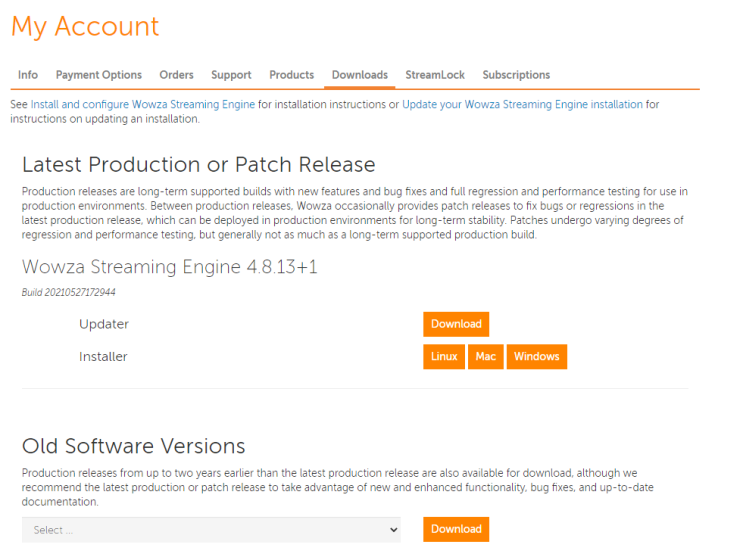Get the Windows installer
The height and width of the screenshot is (557, 743).
point(537,356)
